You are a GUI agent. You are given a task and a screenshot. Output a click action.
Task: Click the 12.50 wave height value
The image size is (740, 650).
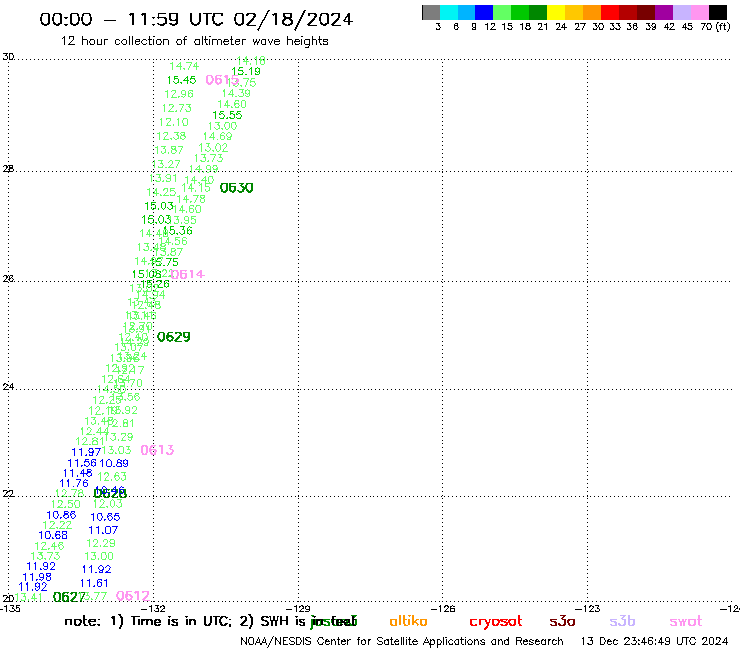[66, 504]
